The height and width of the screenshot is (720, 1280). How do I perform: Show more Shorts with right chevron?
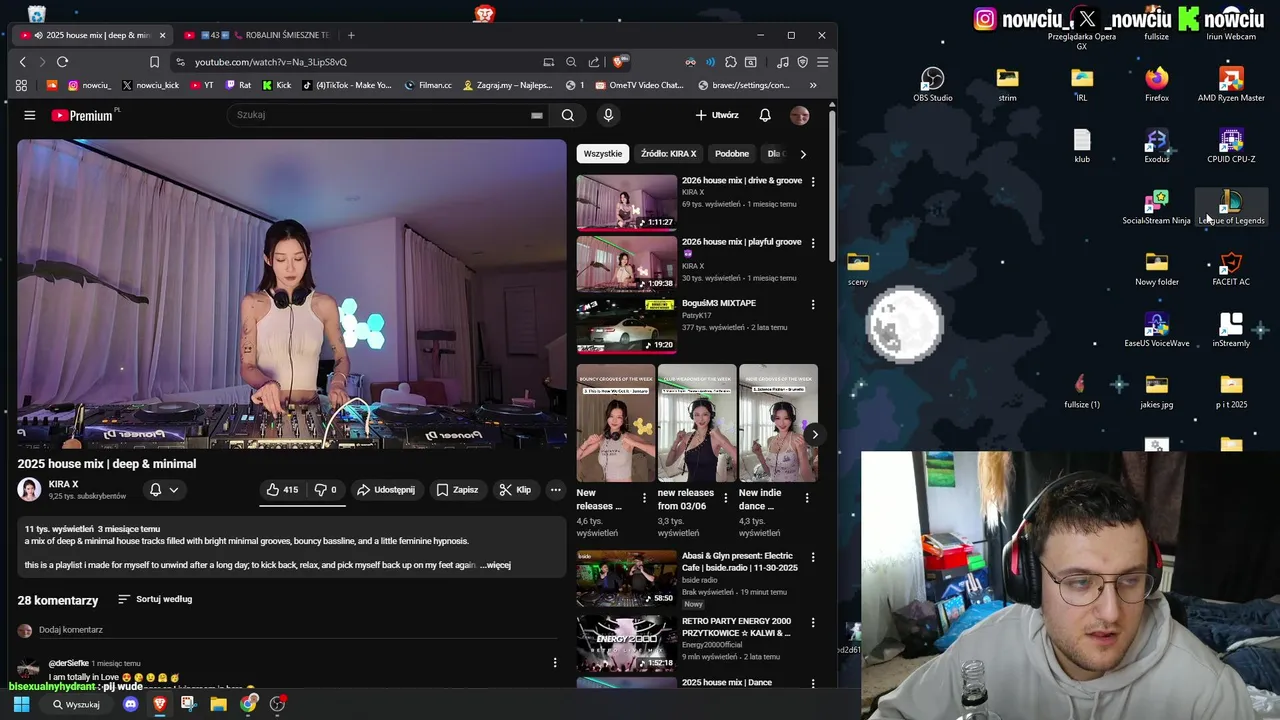point(815,434)
